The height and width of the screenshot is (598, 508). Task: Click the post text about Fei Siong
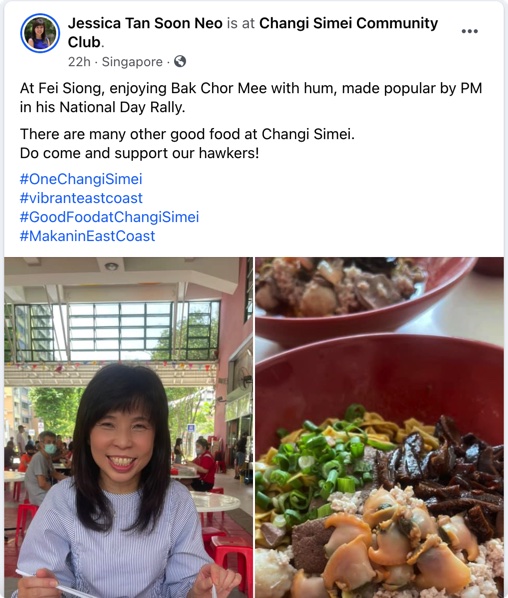click(251, 98)
